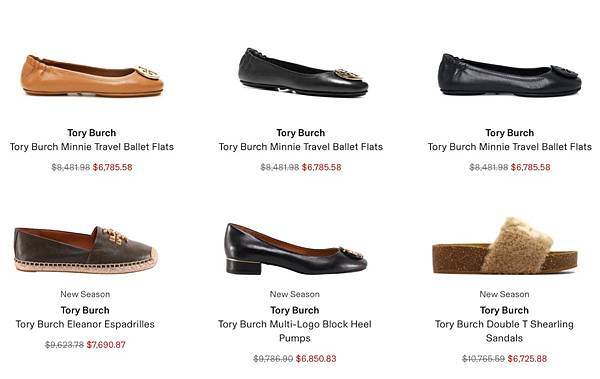Open the Eleanor Espadrilles product image
Screen dimensions: 600x379
pos(86,249)
